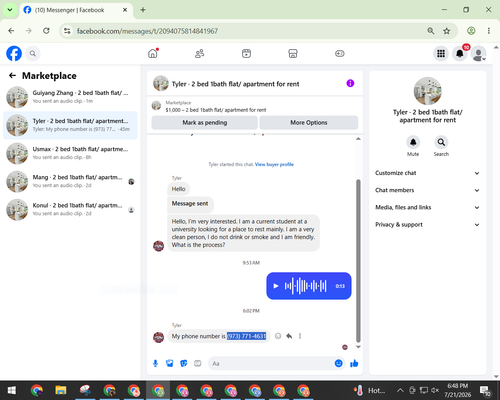
Task: Open the Video tab icon
Action: click(246, 53)
